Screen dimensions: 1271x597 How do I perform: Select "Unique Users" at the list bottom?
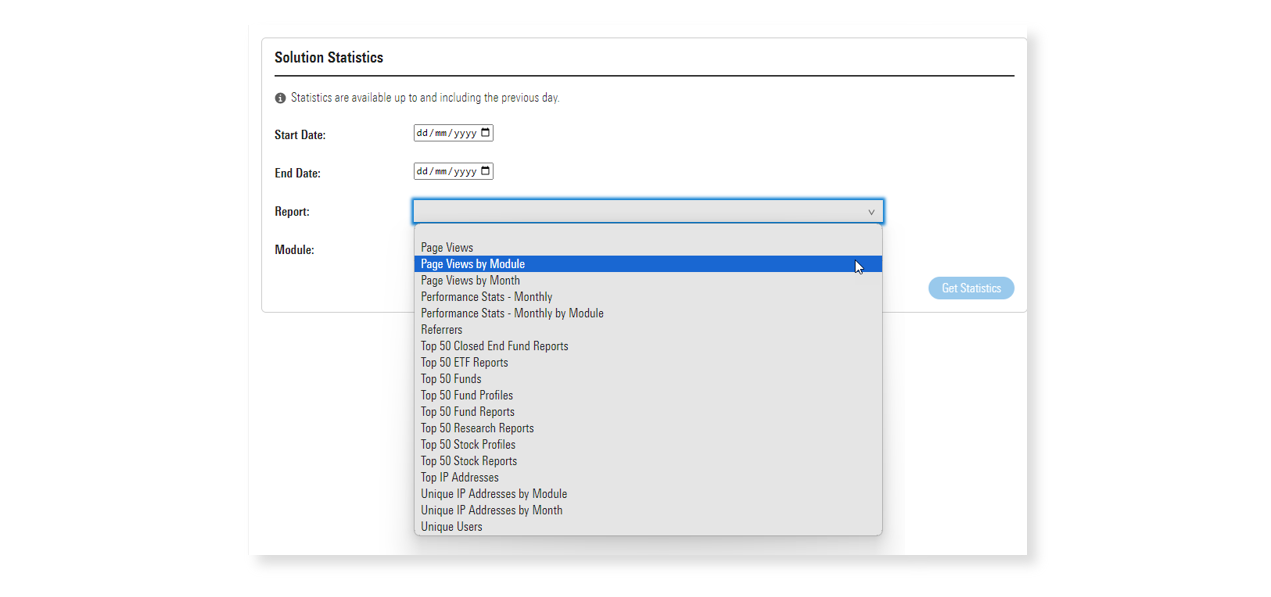(x=451, y=526)
